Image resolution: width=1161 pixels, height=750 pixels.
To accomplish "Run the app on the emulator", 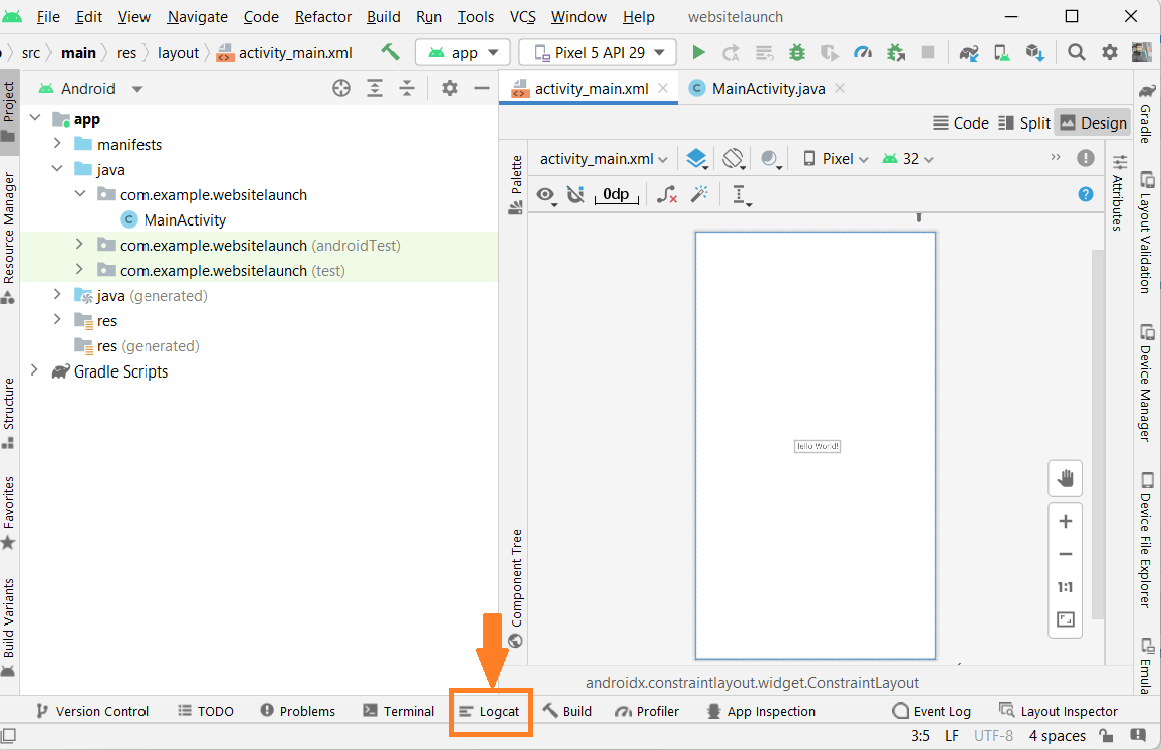I will click(x=698, y=52).
